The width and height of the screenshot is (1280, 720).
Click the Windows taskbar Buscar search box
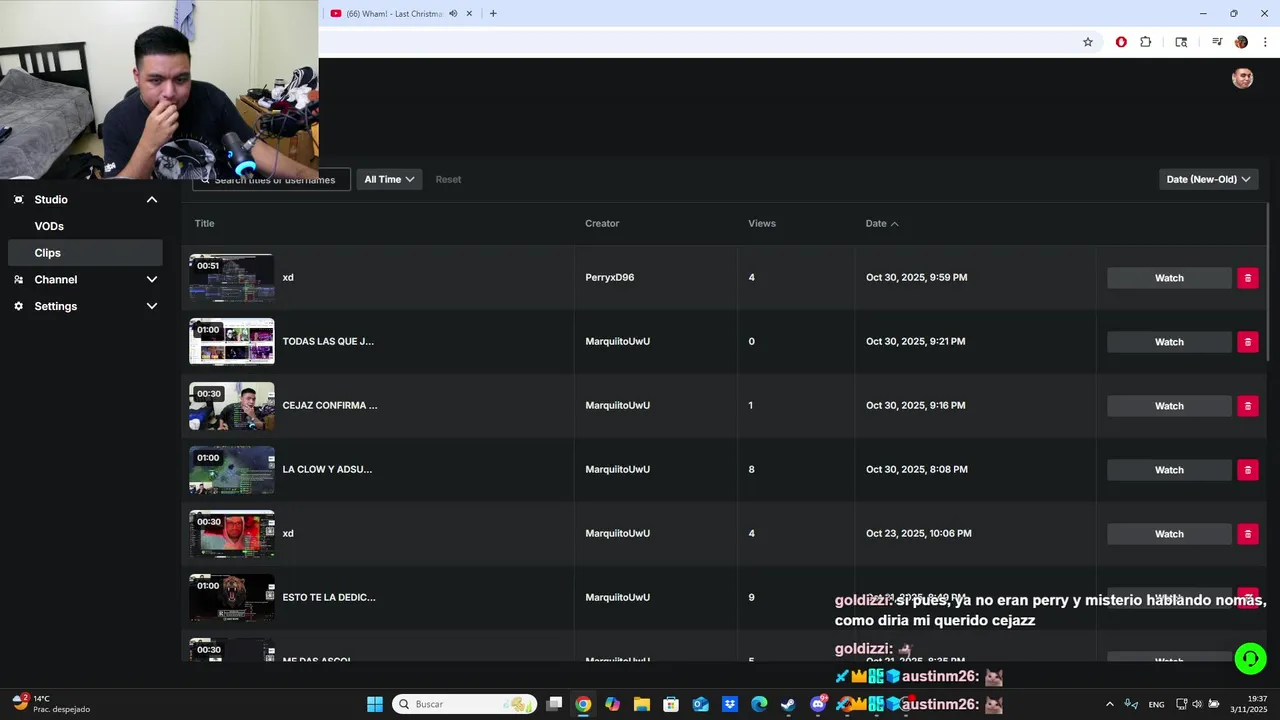point(464,704)
